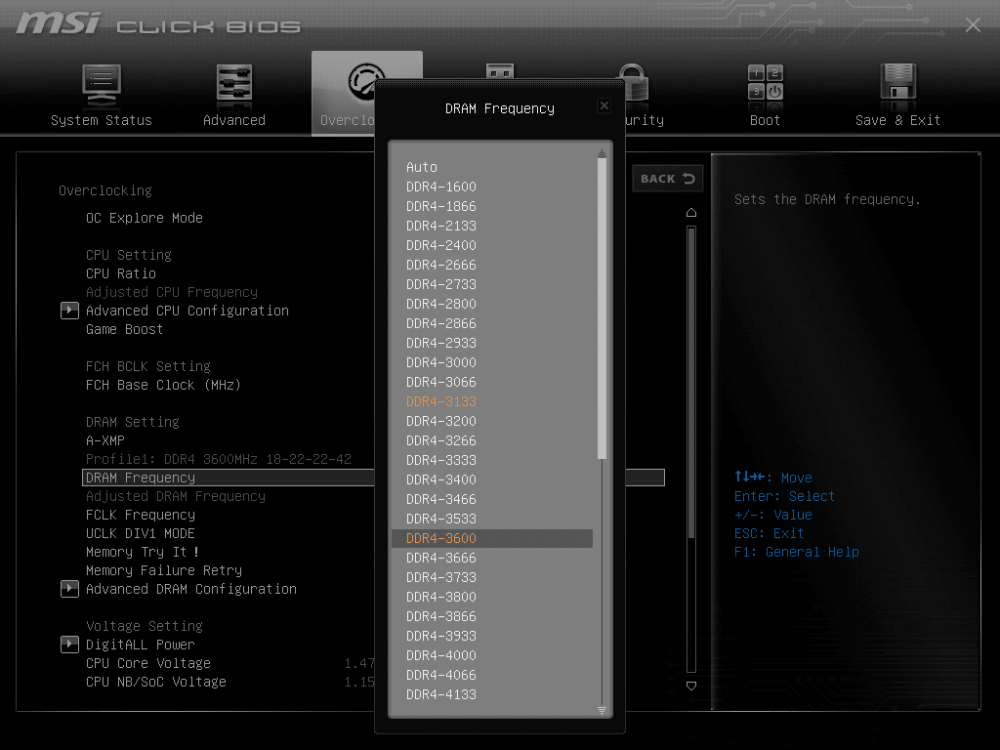Set frequency to DDR4-4133
Screen dimensions: 1000x750
(441, 695)
